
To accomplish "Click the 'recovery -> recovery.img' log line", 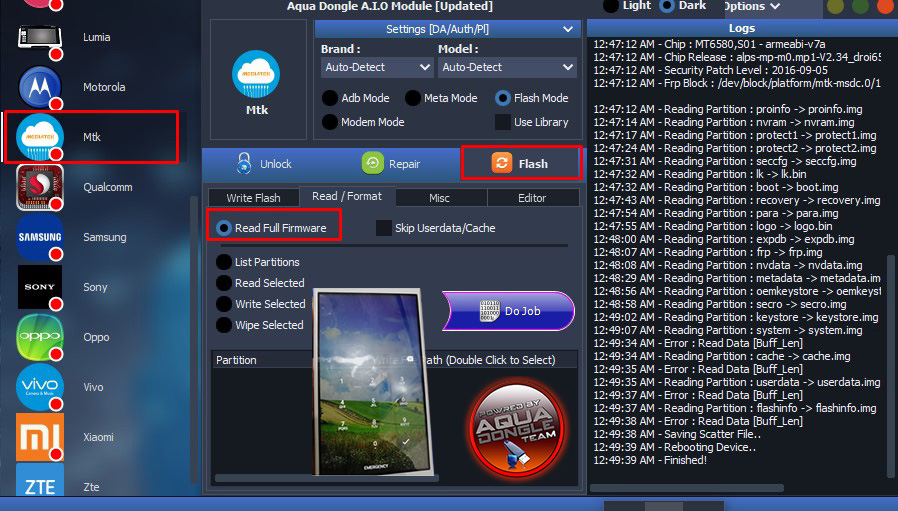I will (737, 200).
